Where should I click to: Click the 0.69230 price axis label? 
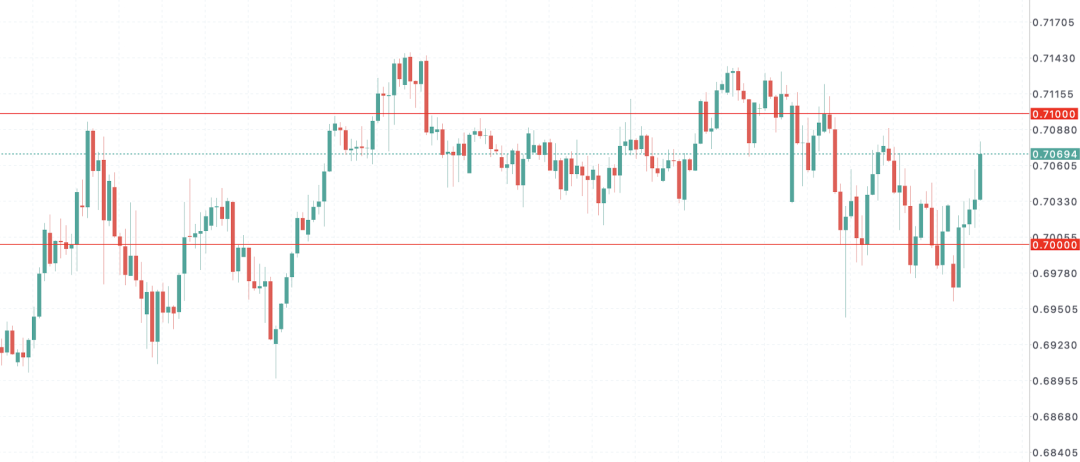point(1053,346)
